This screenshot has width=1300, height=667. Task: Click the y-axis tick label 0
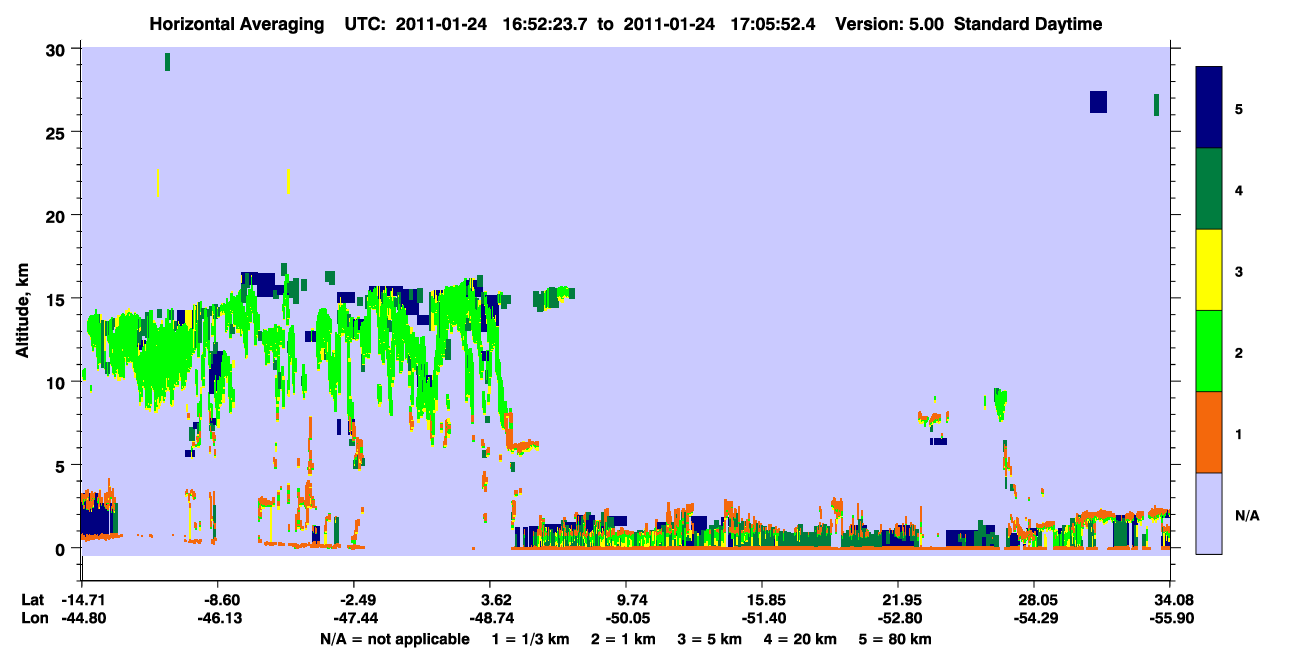pos(61,548)
